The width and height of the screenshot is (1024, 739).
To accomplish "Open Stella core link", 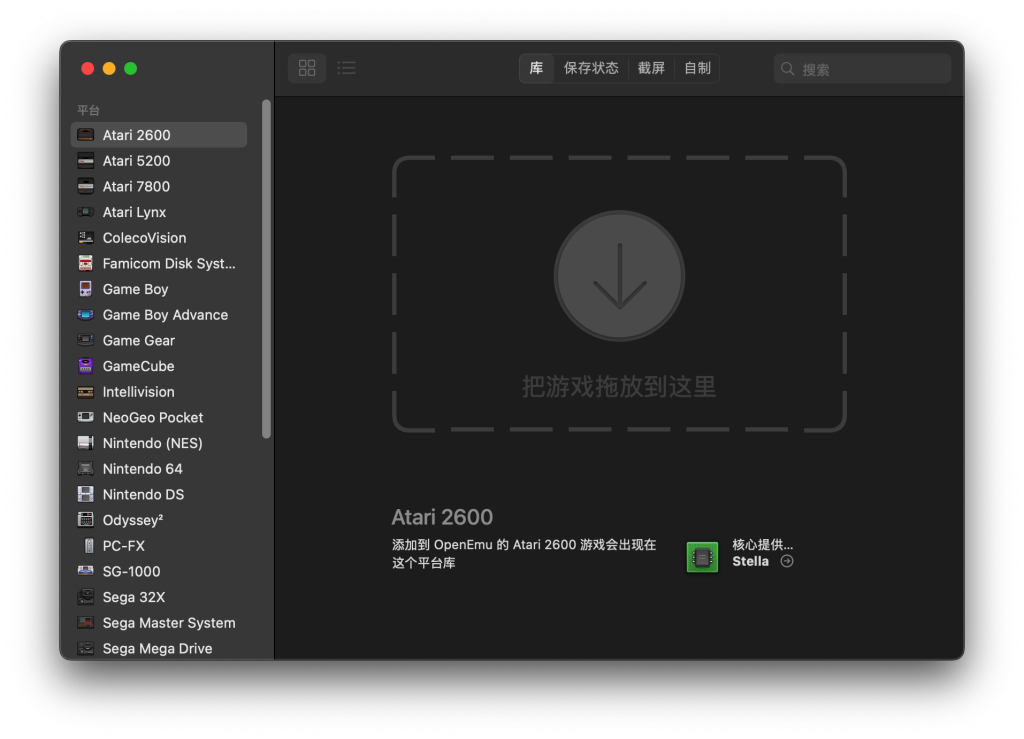I will pyautogui.click(x=750, y=561).
